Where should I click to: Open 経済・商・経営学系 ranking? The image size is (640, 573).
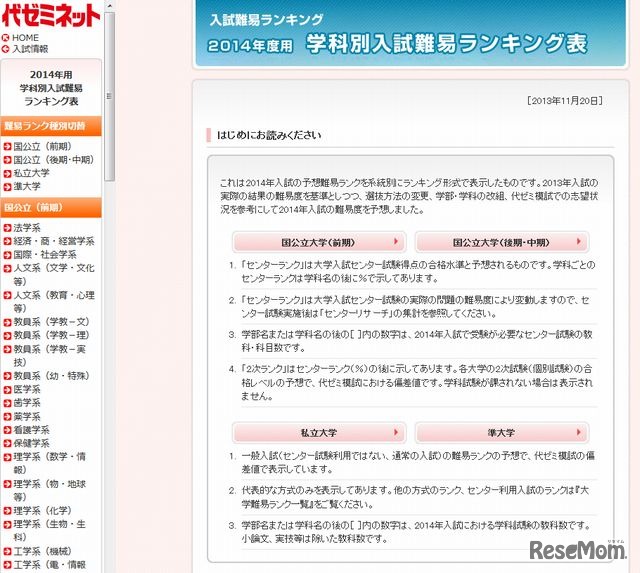[54, 241]
